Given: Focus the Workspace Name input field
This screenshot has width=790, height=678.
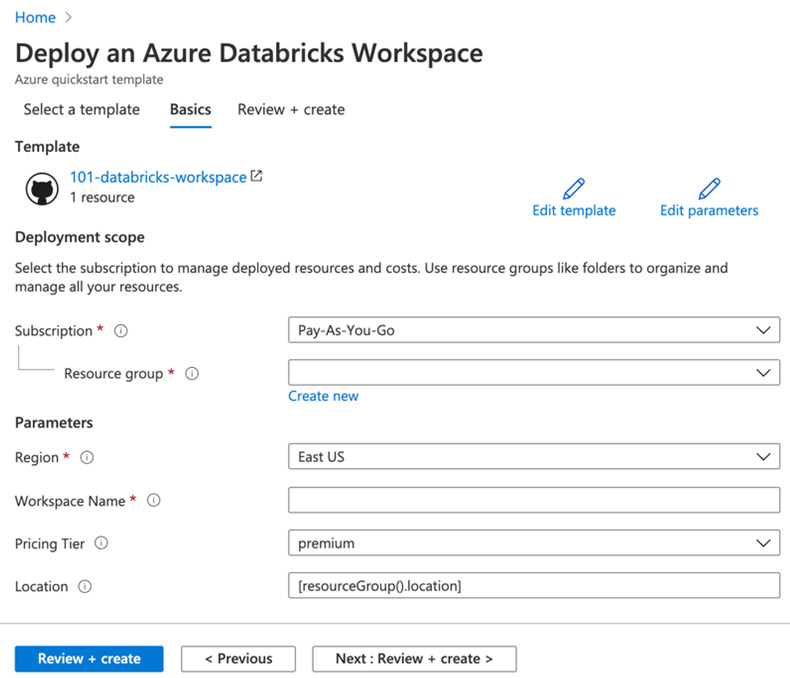Looking at the screenshot, I should pyautogui.click(x=534, y=500).
